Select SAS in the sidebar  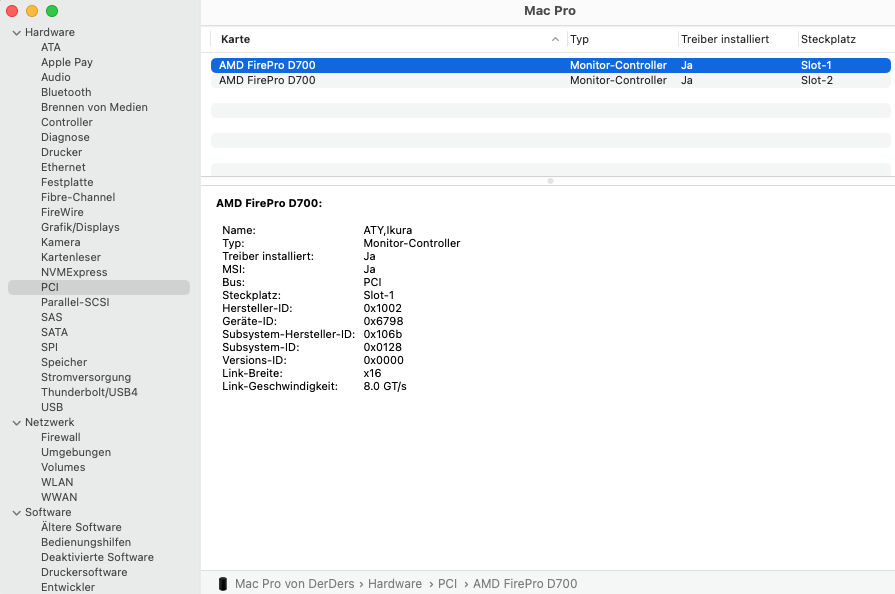(x=52, y=317)
